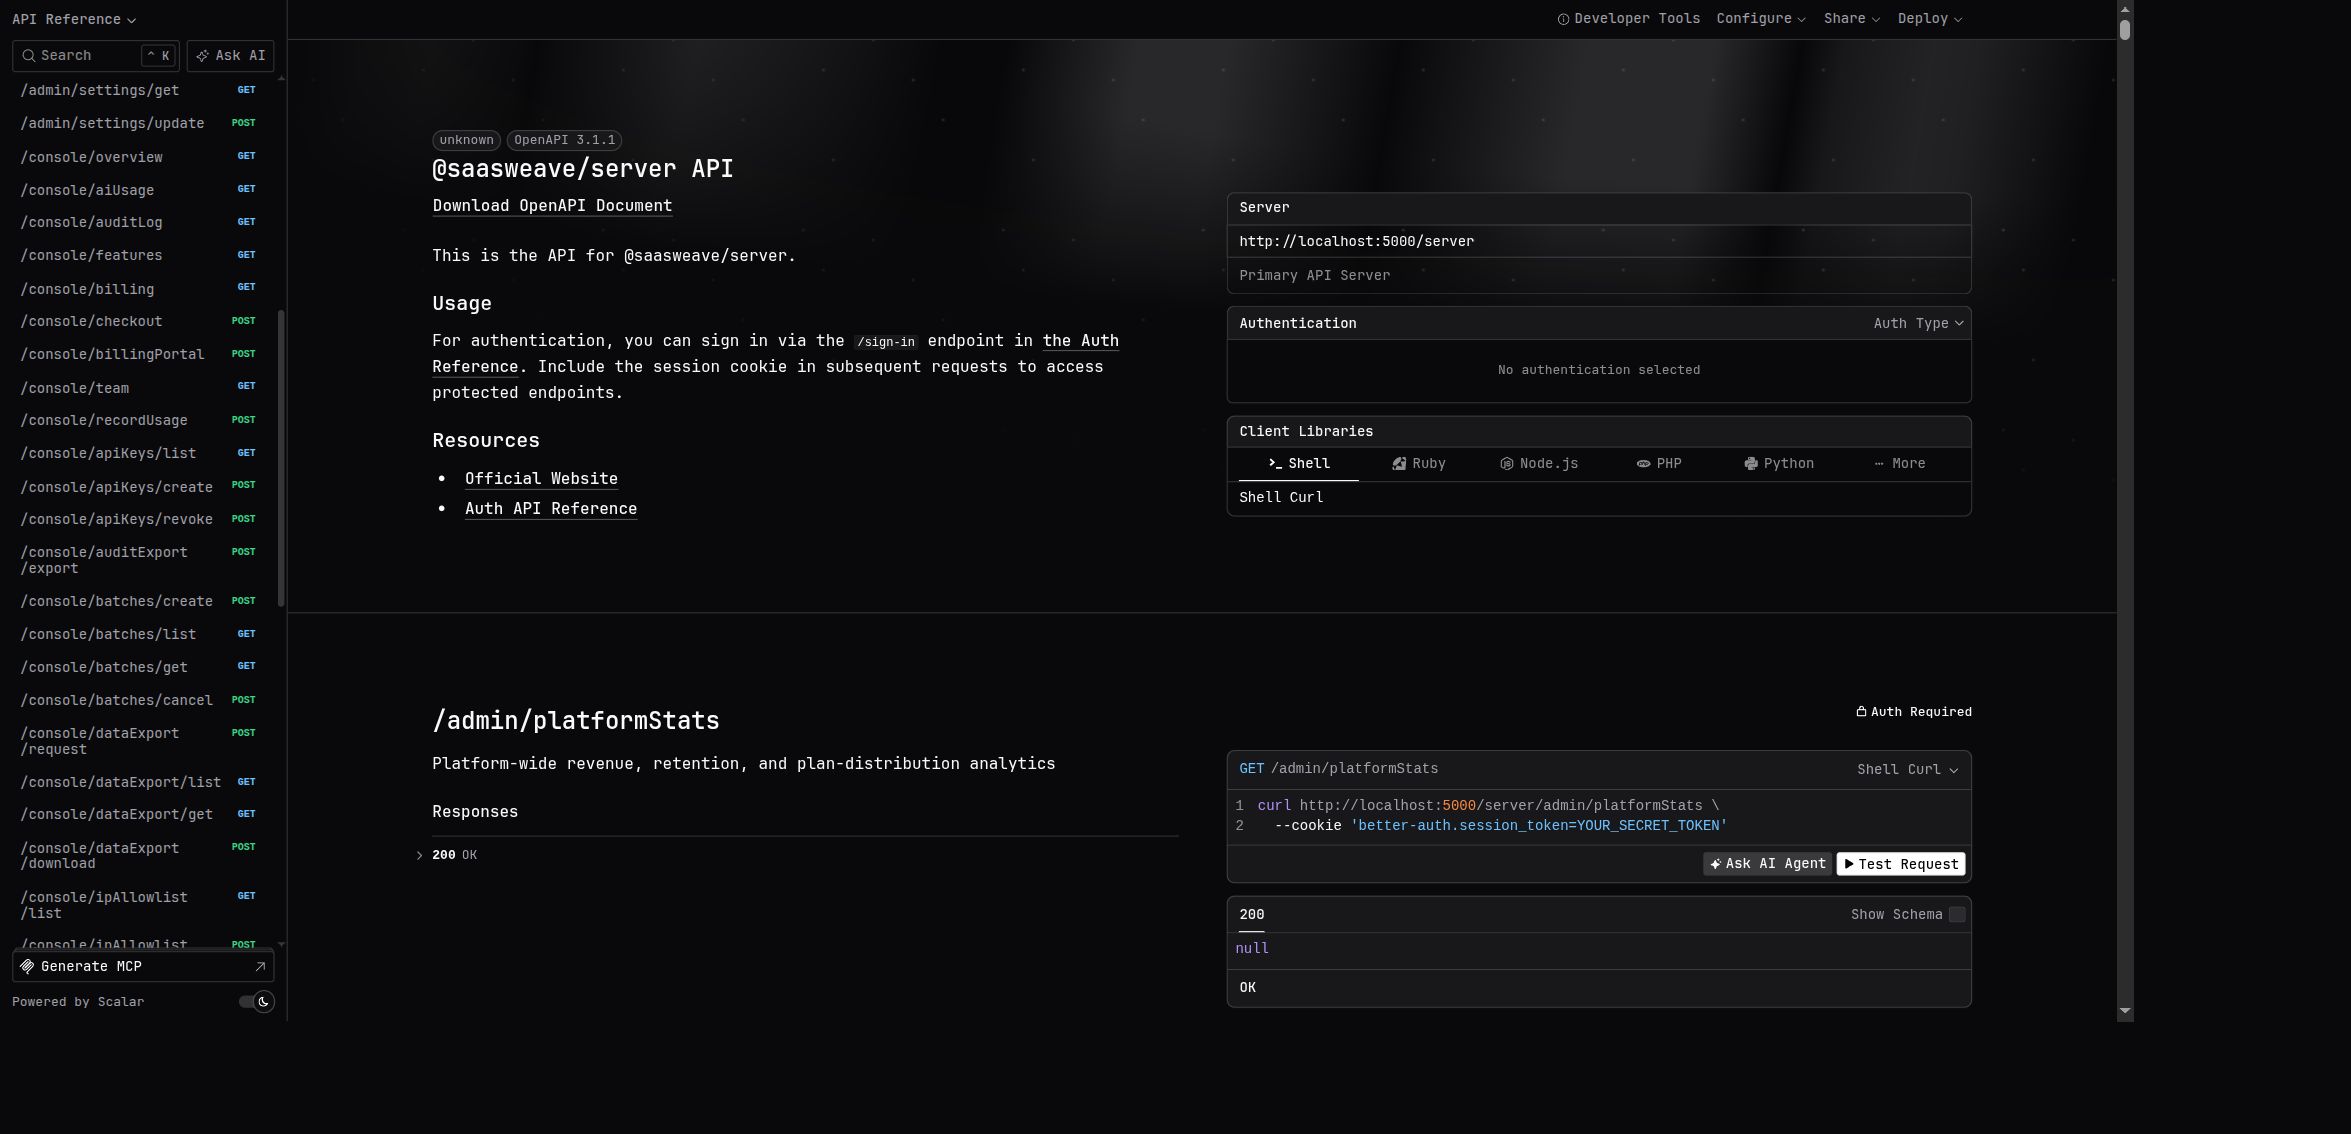Open /console/apiKeys/list endpoint
Viewport: 2351px width, 1134px height.
tap(139, 454)
